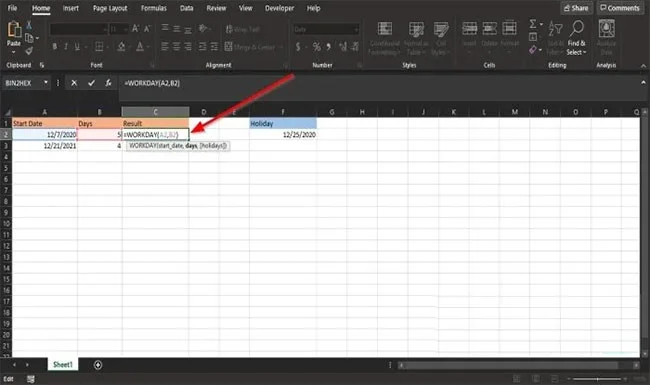Toggle Underline formatting
This screenshot has height=385, width=650.
coord(77,46)
